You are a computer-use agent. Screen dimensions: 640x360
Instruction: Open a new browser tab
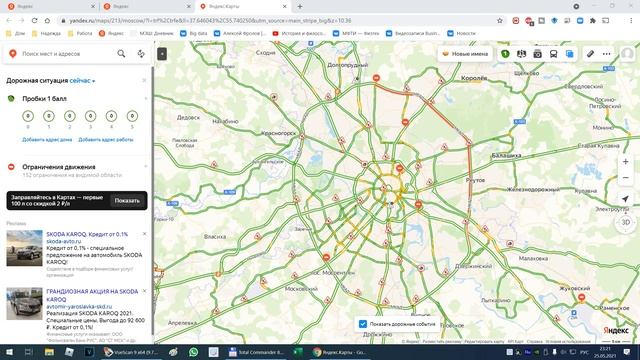[300, 7]
